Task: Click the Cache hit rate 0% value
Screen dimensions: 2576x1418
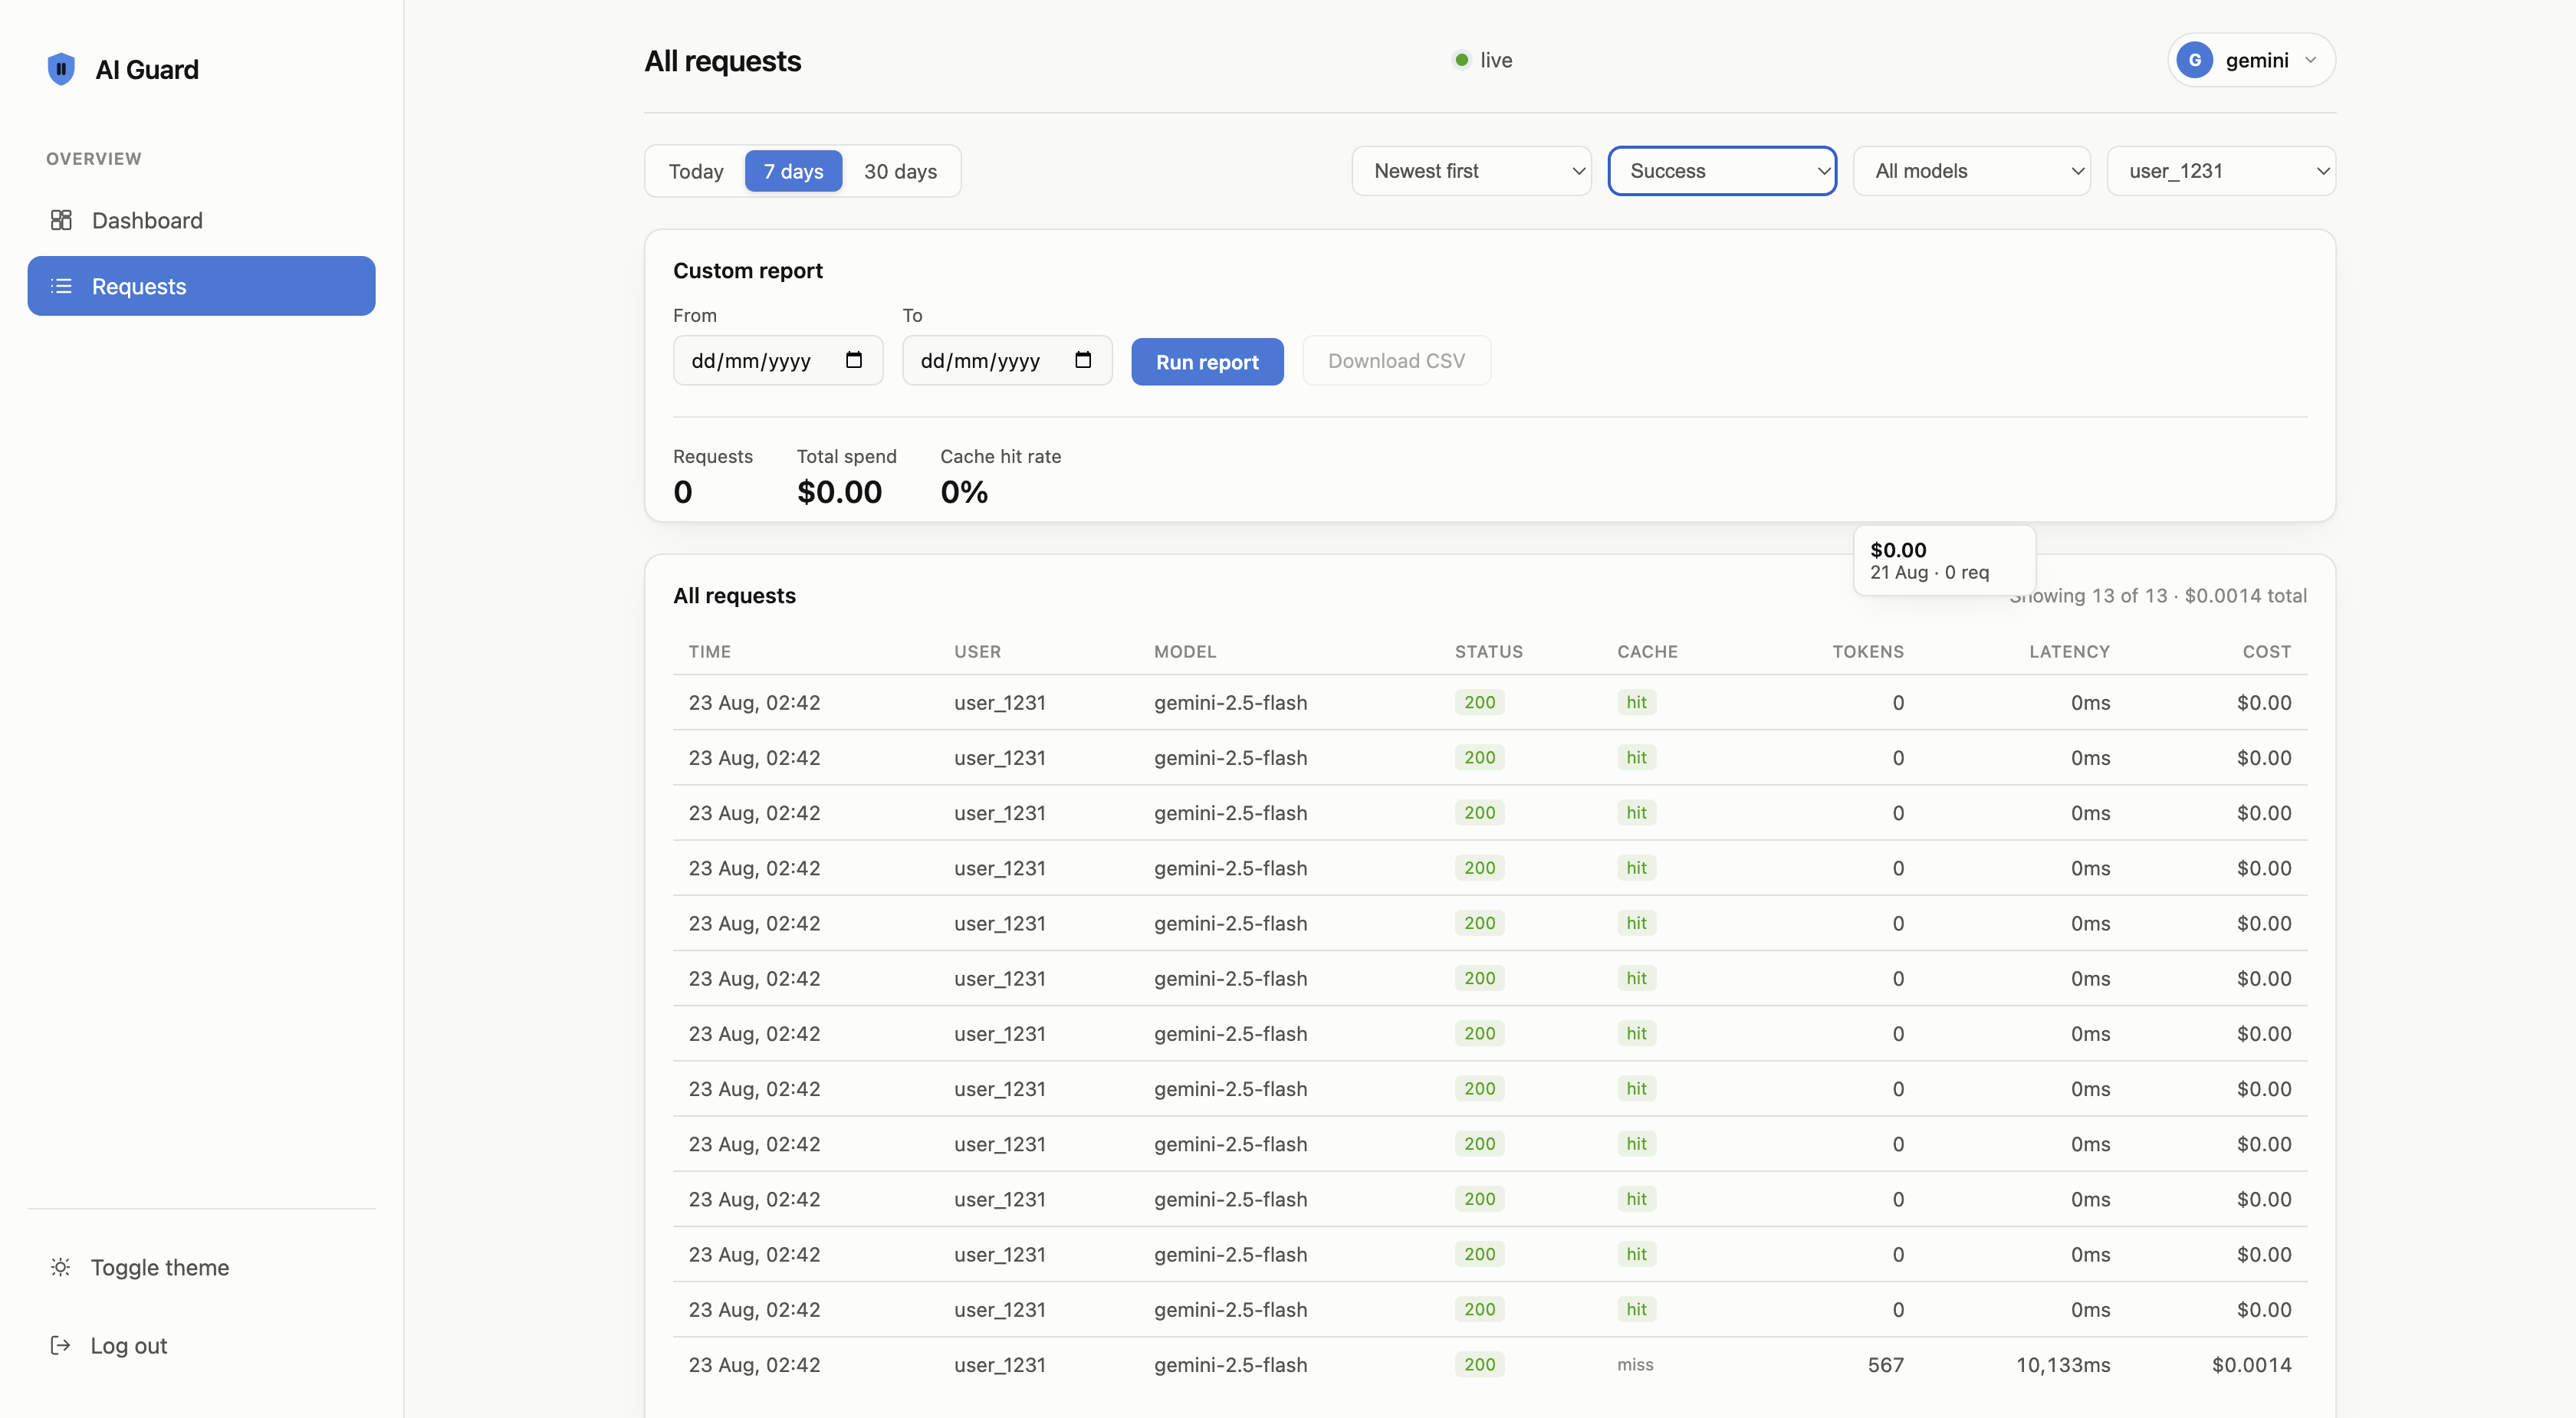Action: (x=964, y=492)
